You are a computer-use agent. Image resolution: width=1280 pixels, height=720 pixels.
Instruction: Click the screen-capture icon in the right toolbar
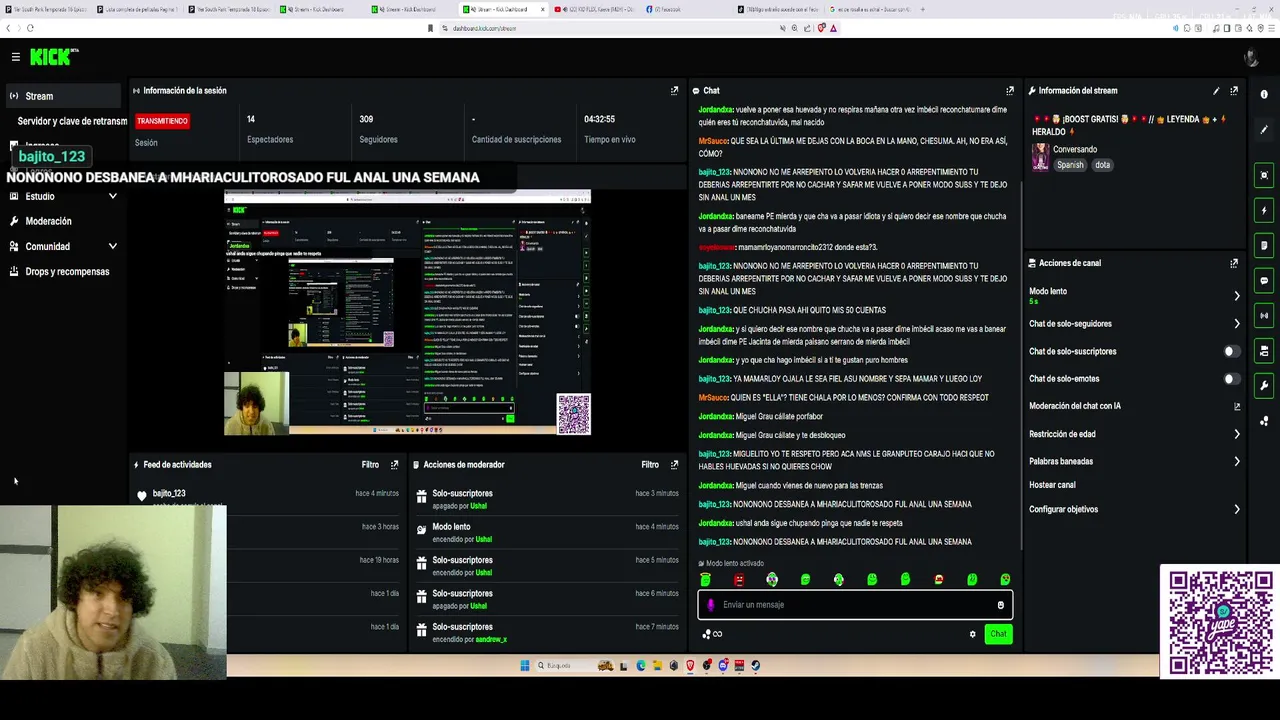(x=1264, y=175)
